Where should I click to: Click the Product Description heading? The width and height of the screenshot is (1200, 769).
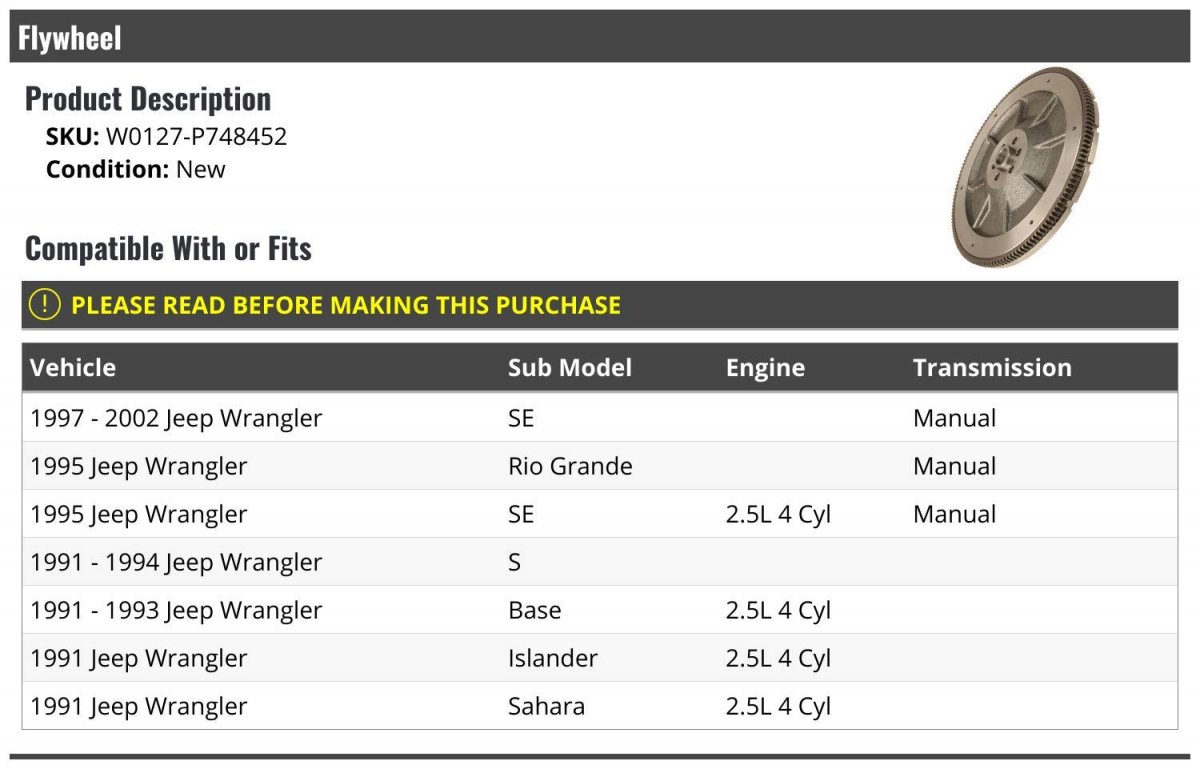tap(148, 99)
